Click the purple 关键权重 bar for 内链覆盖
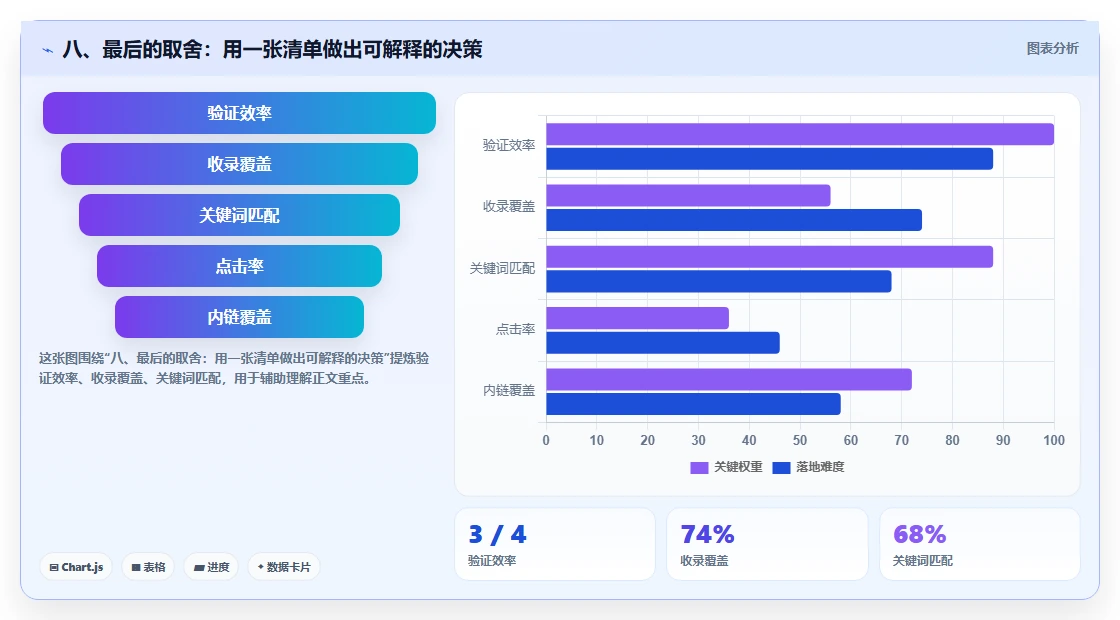Viewport: 1120px width, 620px height. coord(729,379)
